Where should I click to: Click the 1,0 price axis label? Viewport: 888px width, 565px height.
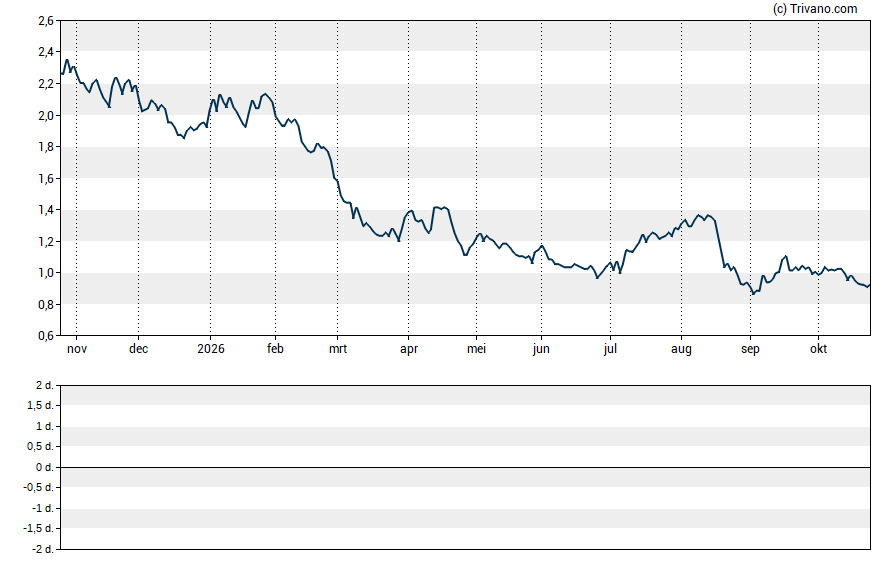click(x=46, y=273)
